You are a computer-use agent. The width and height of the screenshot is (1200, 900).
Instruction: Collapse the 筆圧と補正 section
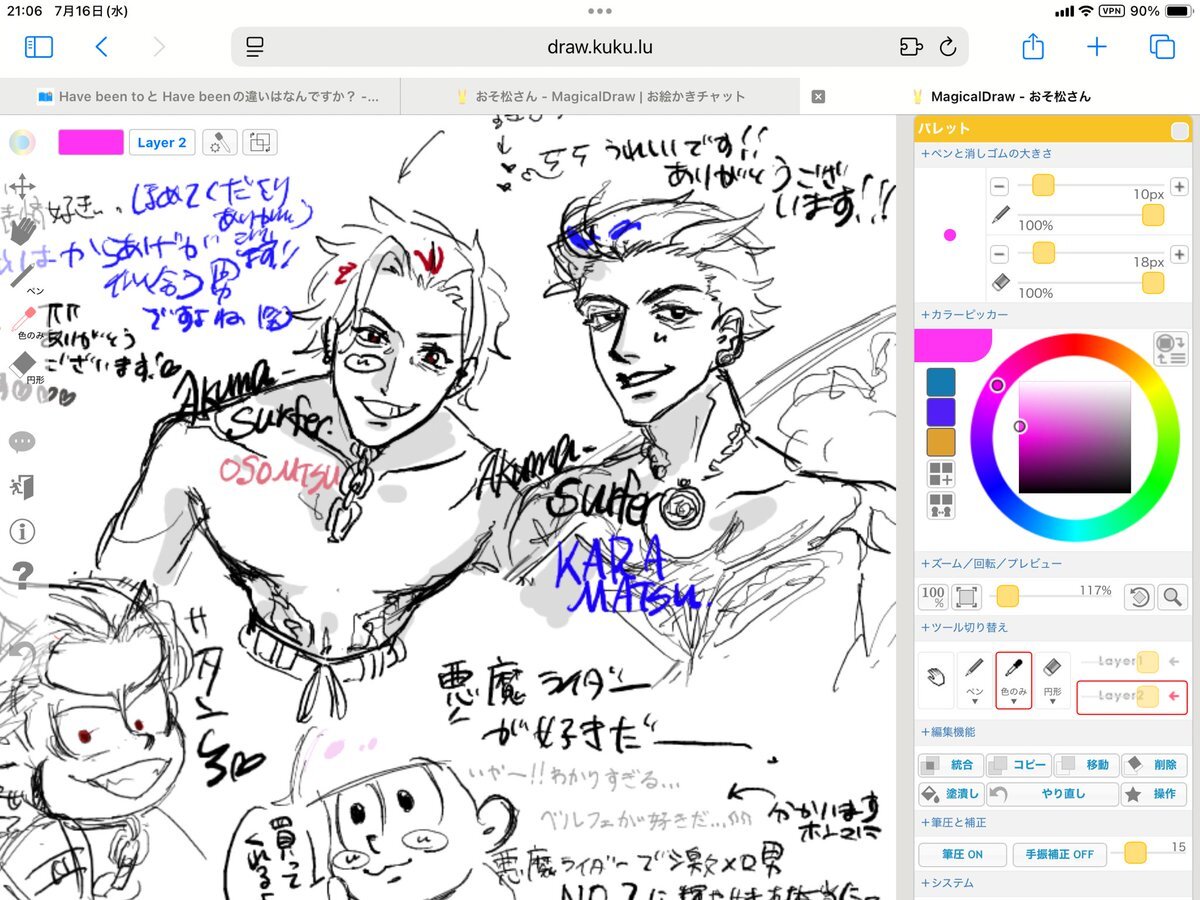[953, 823]
